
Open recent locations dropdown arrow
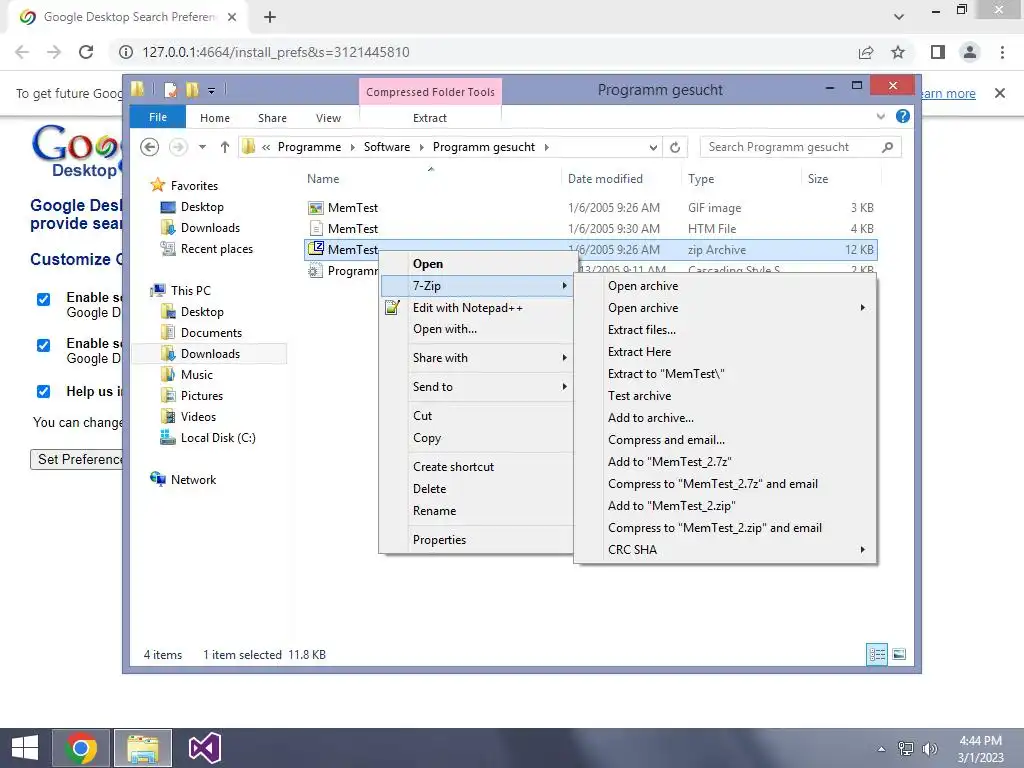(x=202, y=147)
